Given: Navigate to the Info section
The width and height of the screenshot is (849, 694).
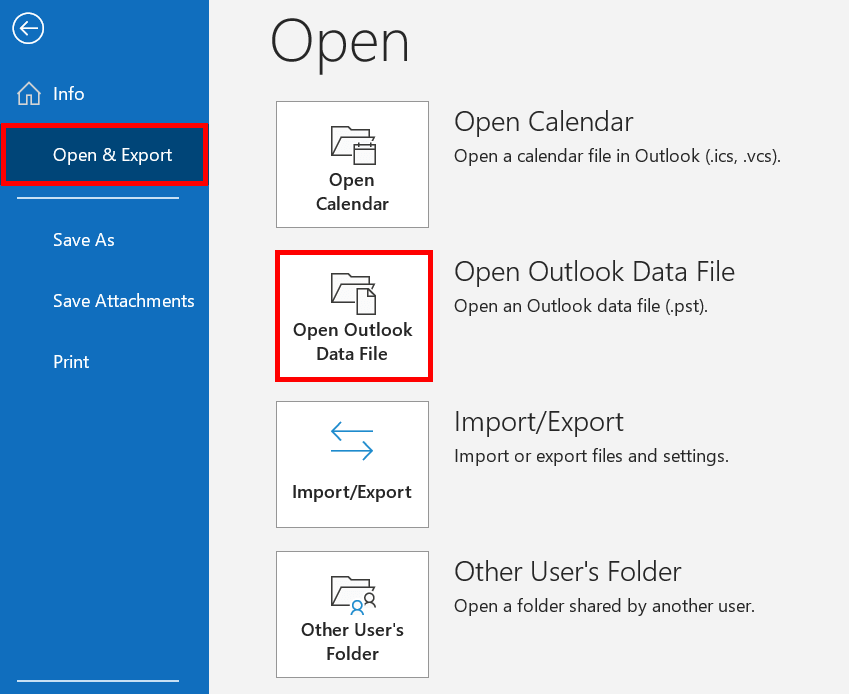Looking at the screenshot, I should pyautogui.click(x=67, y=93).
